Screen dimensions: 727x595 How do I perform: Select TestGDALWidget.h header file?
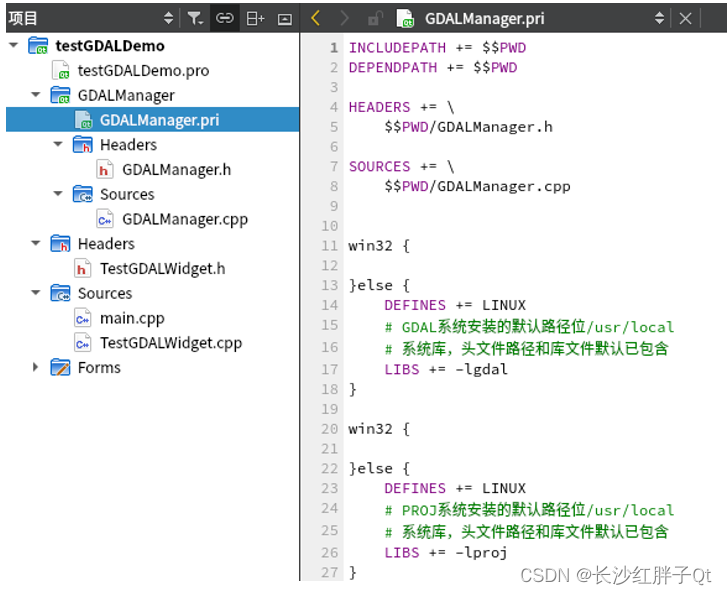163,269
